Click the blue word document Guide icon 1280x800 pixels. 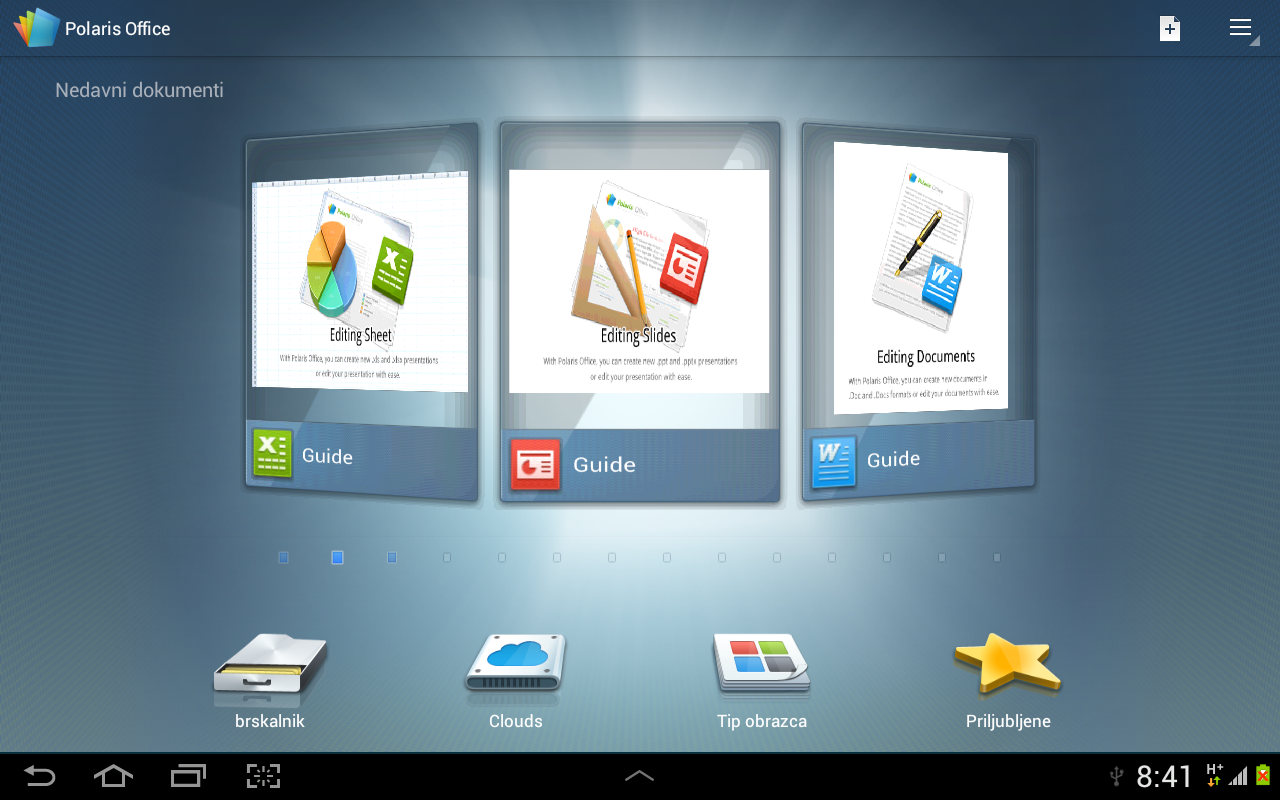[833, 462]
